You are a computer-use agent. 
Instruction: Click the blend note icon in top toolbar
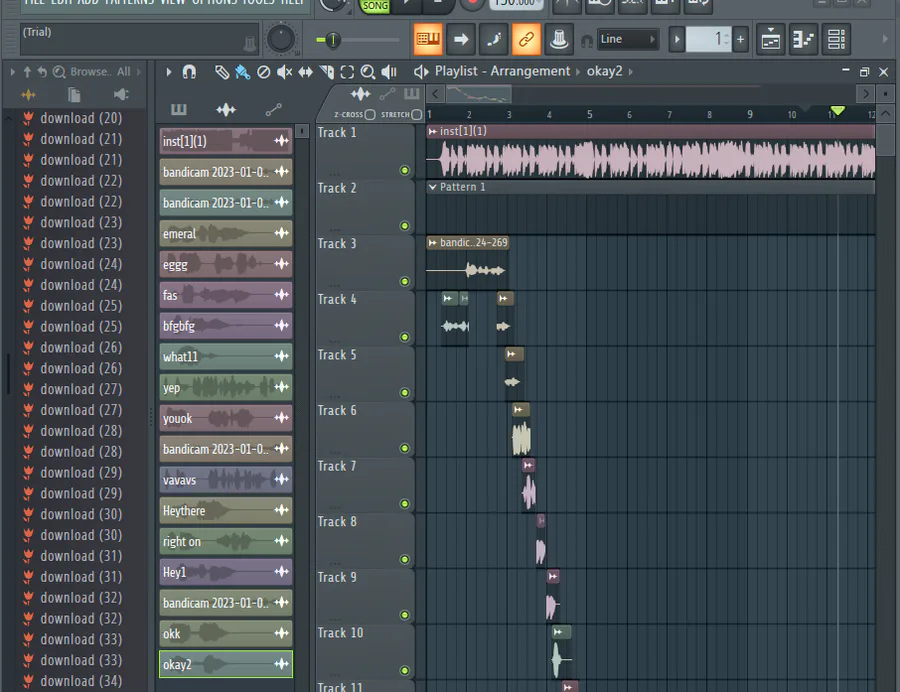pos(494,39)
